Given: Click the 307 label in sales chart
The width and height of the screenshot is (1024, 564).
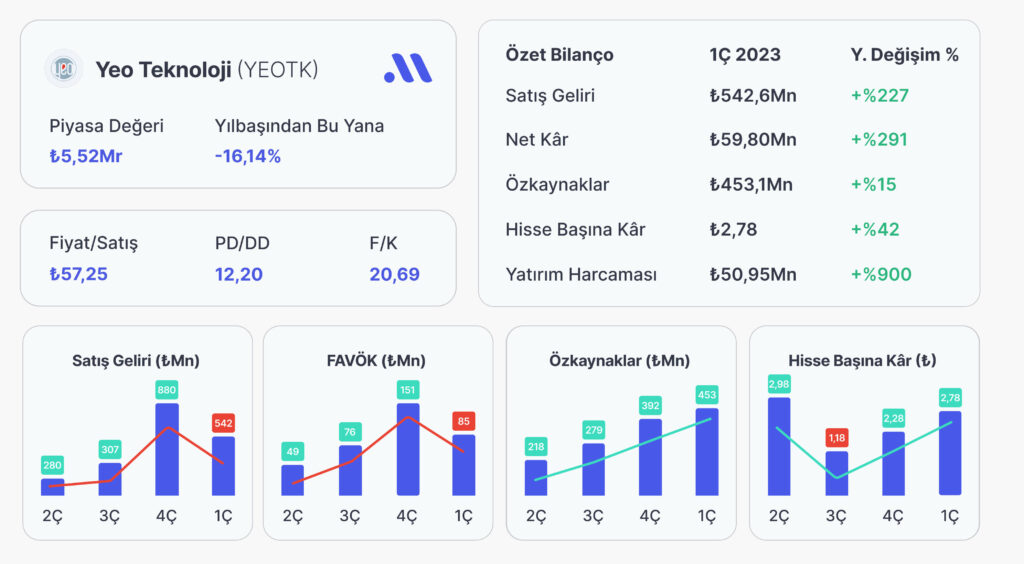Looking at the screenshot, I should click(110, 449).
